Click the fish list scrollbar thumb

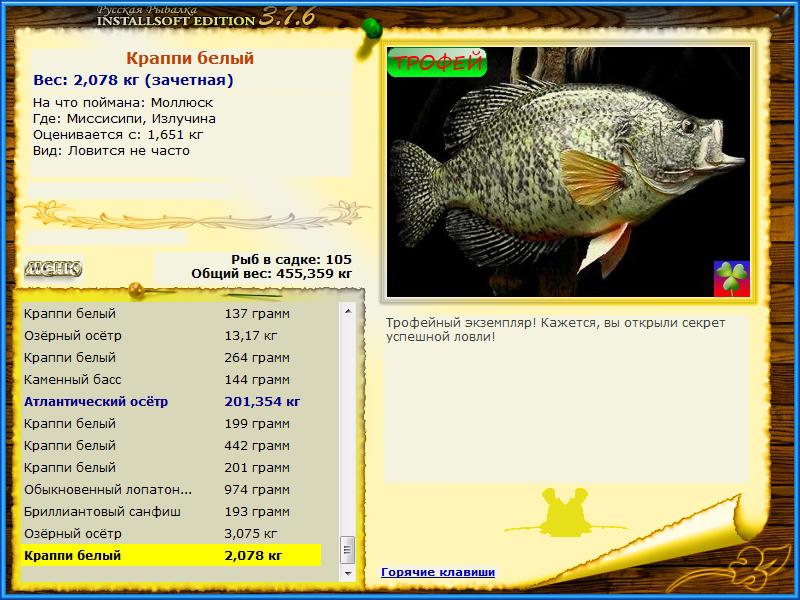(x=348, y=550)
